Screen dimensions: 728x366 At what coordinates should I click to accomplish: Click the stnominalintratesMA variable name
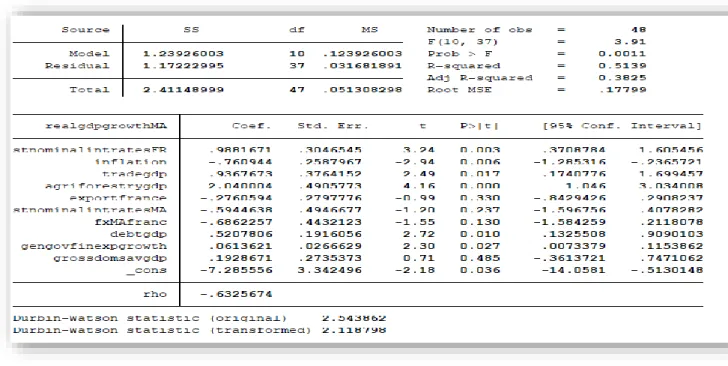tap(90, 210)
